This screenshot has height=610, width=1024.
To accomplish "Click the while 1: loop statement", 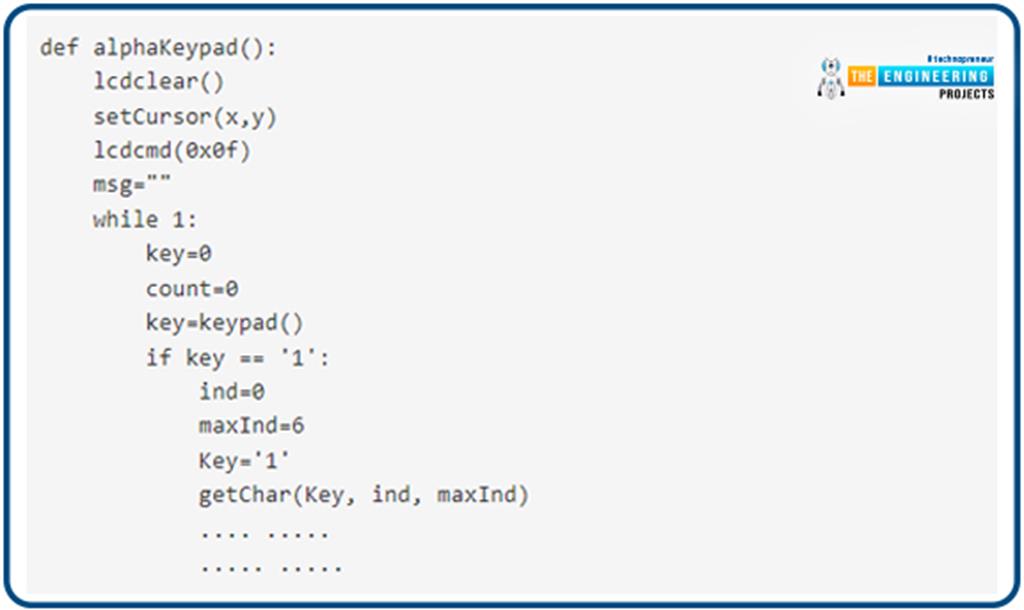I will [x=145, y=219].
